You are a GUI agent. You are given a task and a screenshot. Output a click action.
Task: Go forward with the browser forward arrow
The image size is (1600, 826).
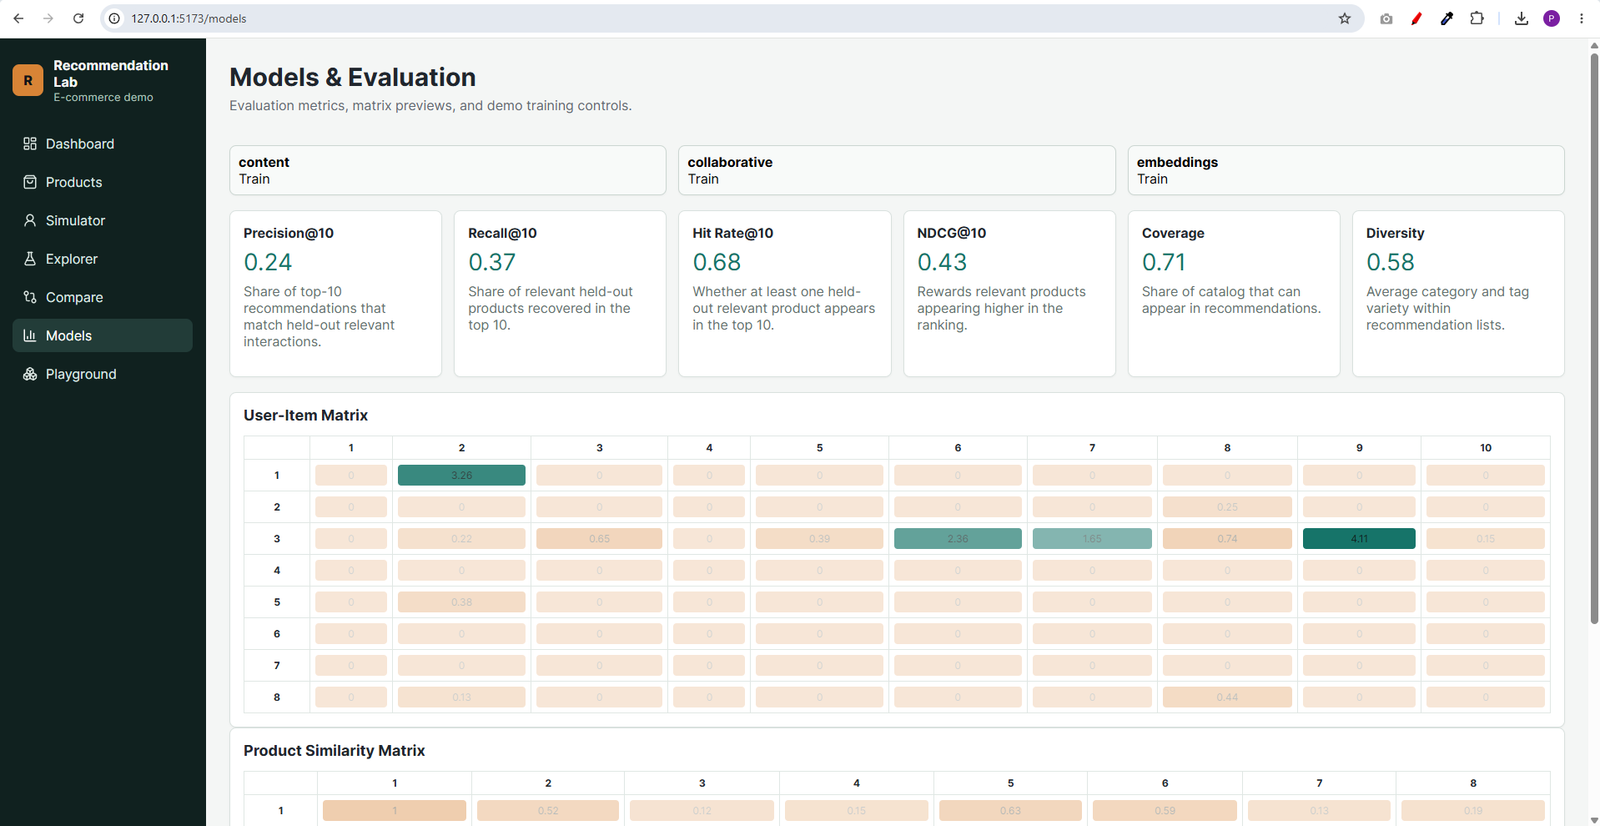pos(48,18)
